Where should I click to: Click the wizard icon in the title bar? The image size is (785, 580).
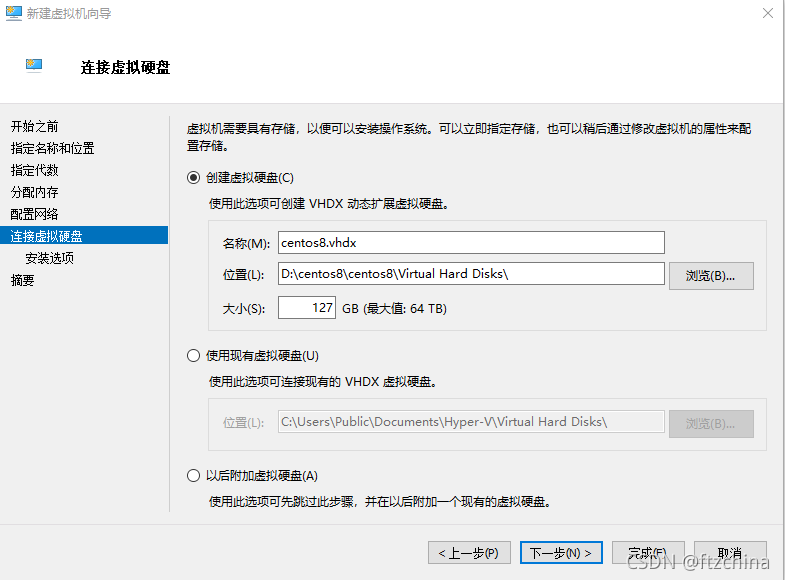pyautogui.click(x=14, y=14)
